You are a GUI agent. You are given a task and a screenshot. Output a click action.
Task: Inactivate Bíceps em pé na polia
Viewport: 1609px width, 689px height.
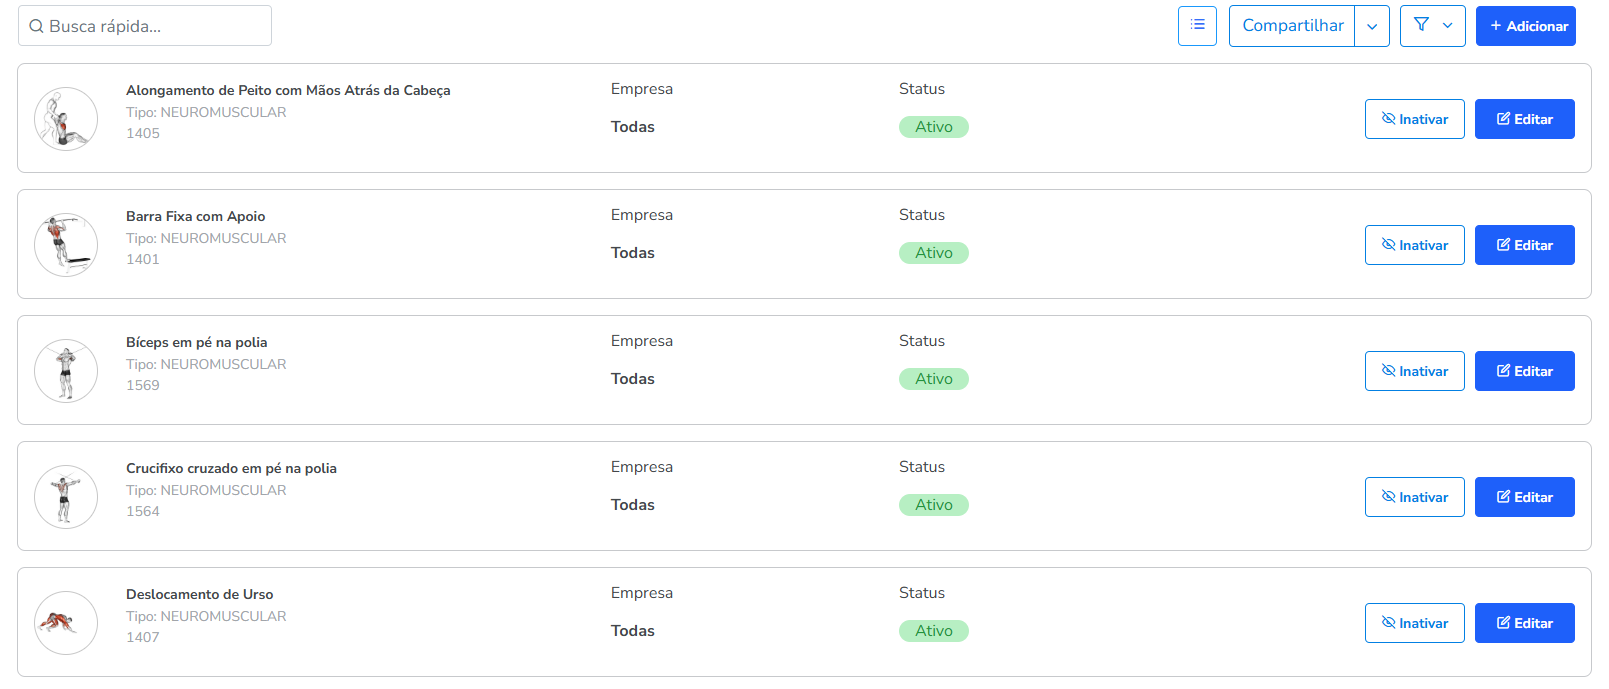[1414, 371]
